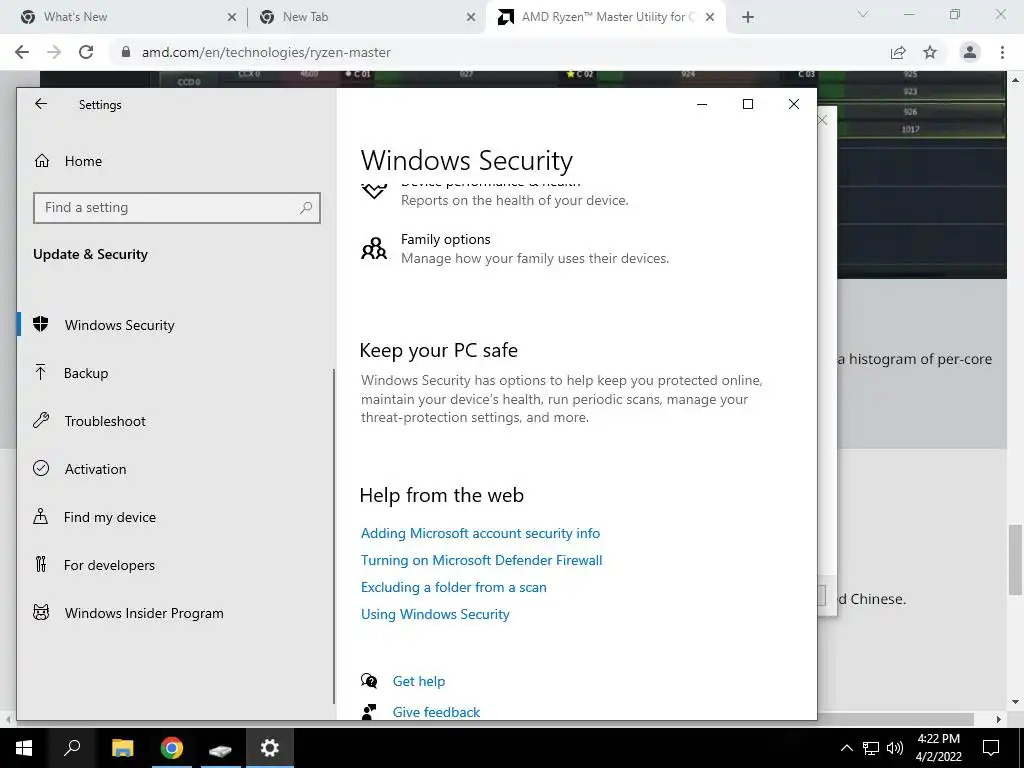Maximize the Settings window
This screenshot has width=1024, height=768.
point(748,104)
